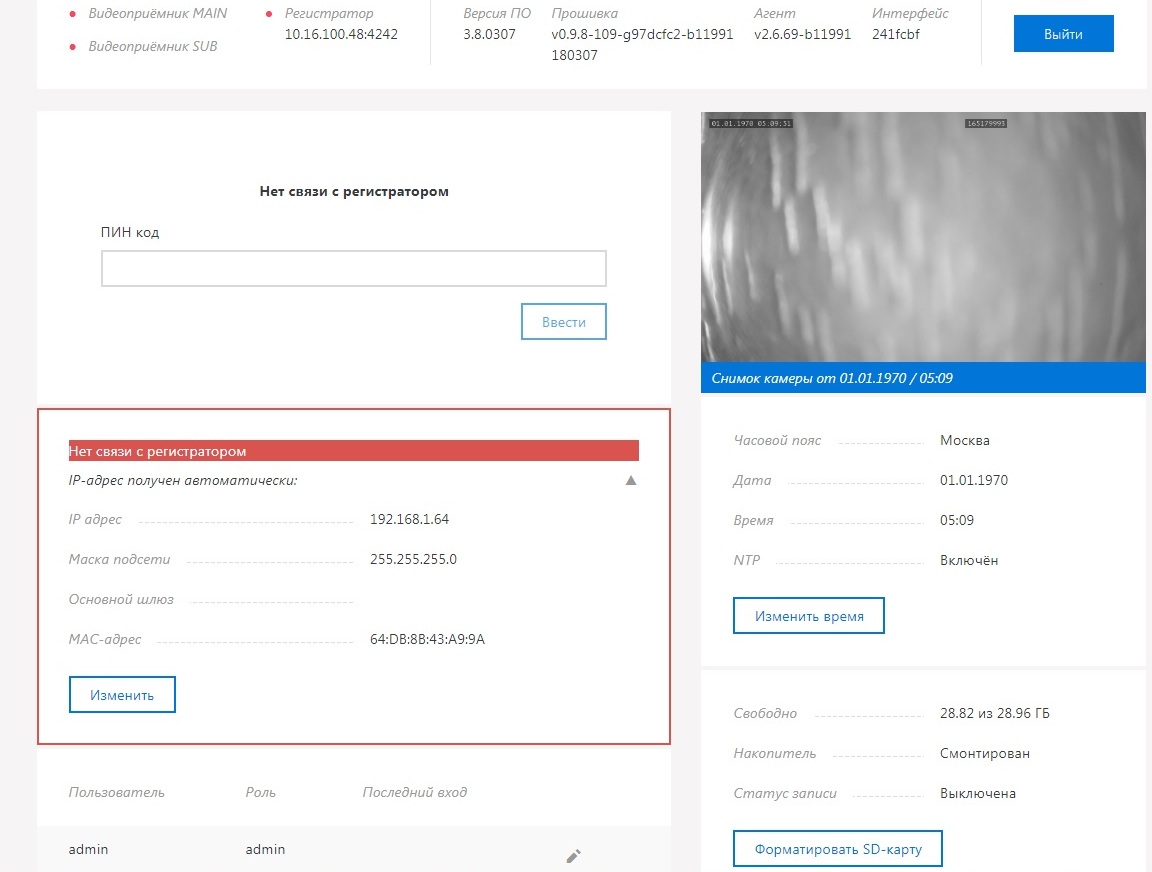Viewport: 1152px width, 872px height.
Task: Edit the admin user with pencil icon
Action: (573, 855)
